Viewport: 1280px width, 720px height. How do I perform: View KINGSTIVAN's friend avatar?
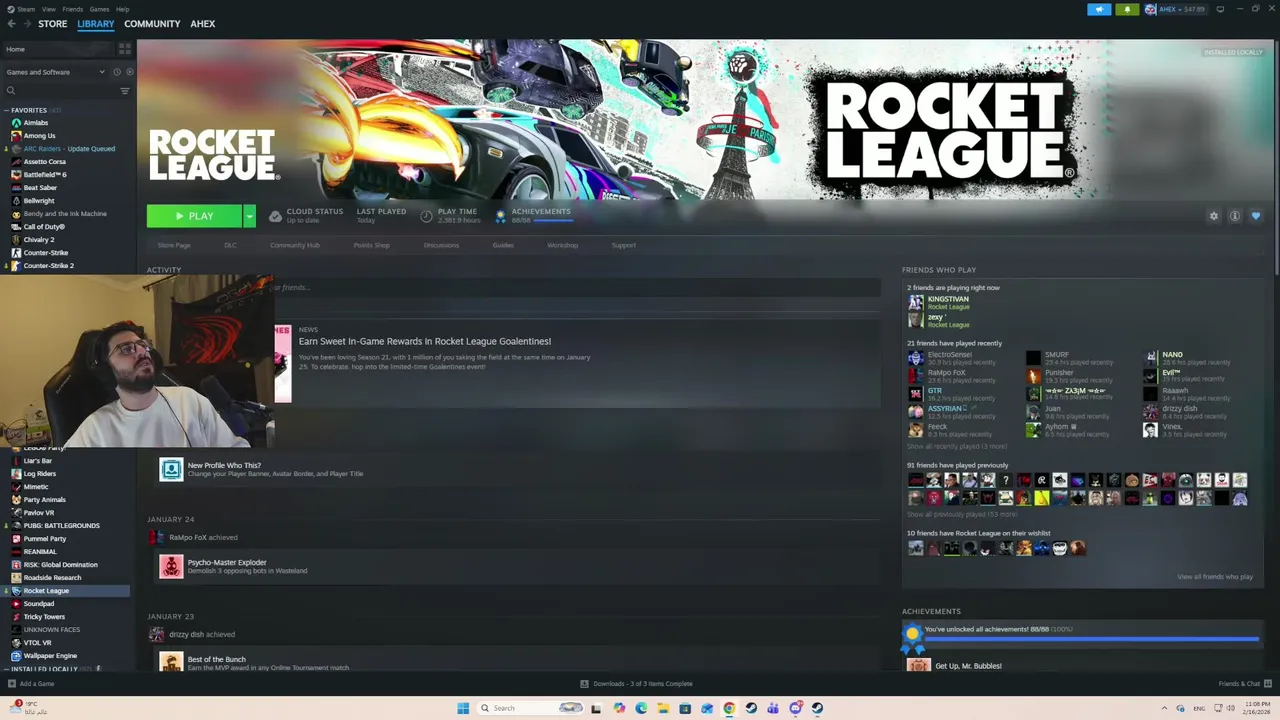click(916, 302)
